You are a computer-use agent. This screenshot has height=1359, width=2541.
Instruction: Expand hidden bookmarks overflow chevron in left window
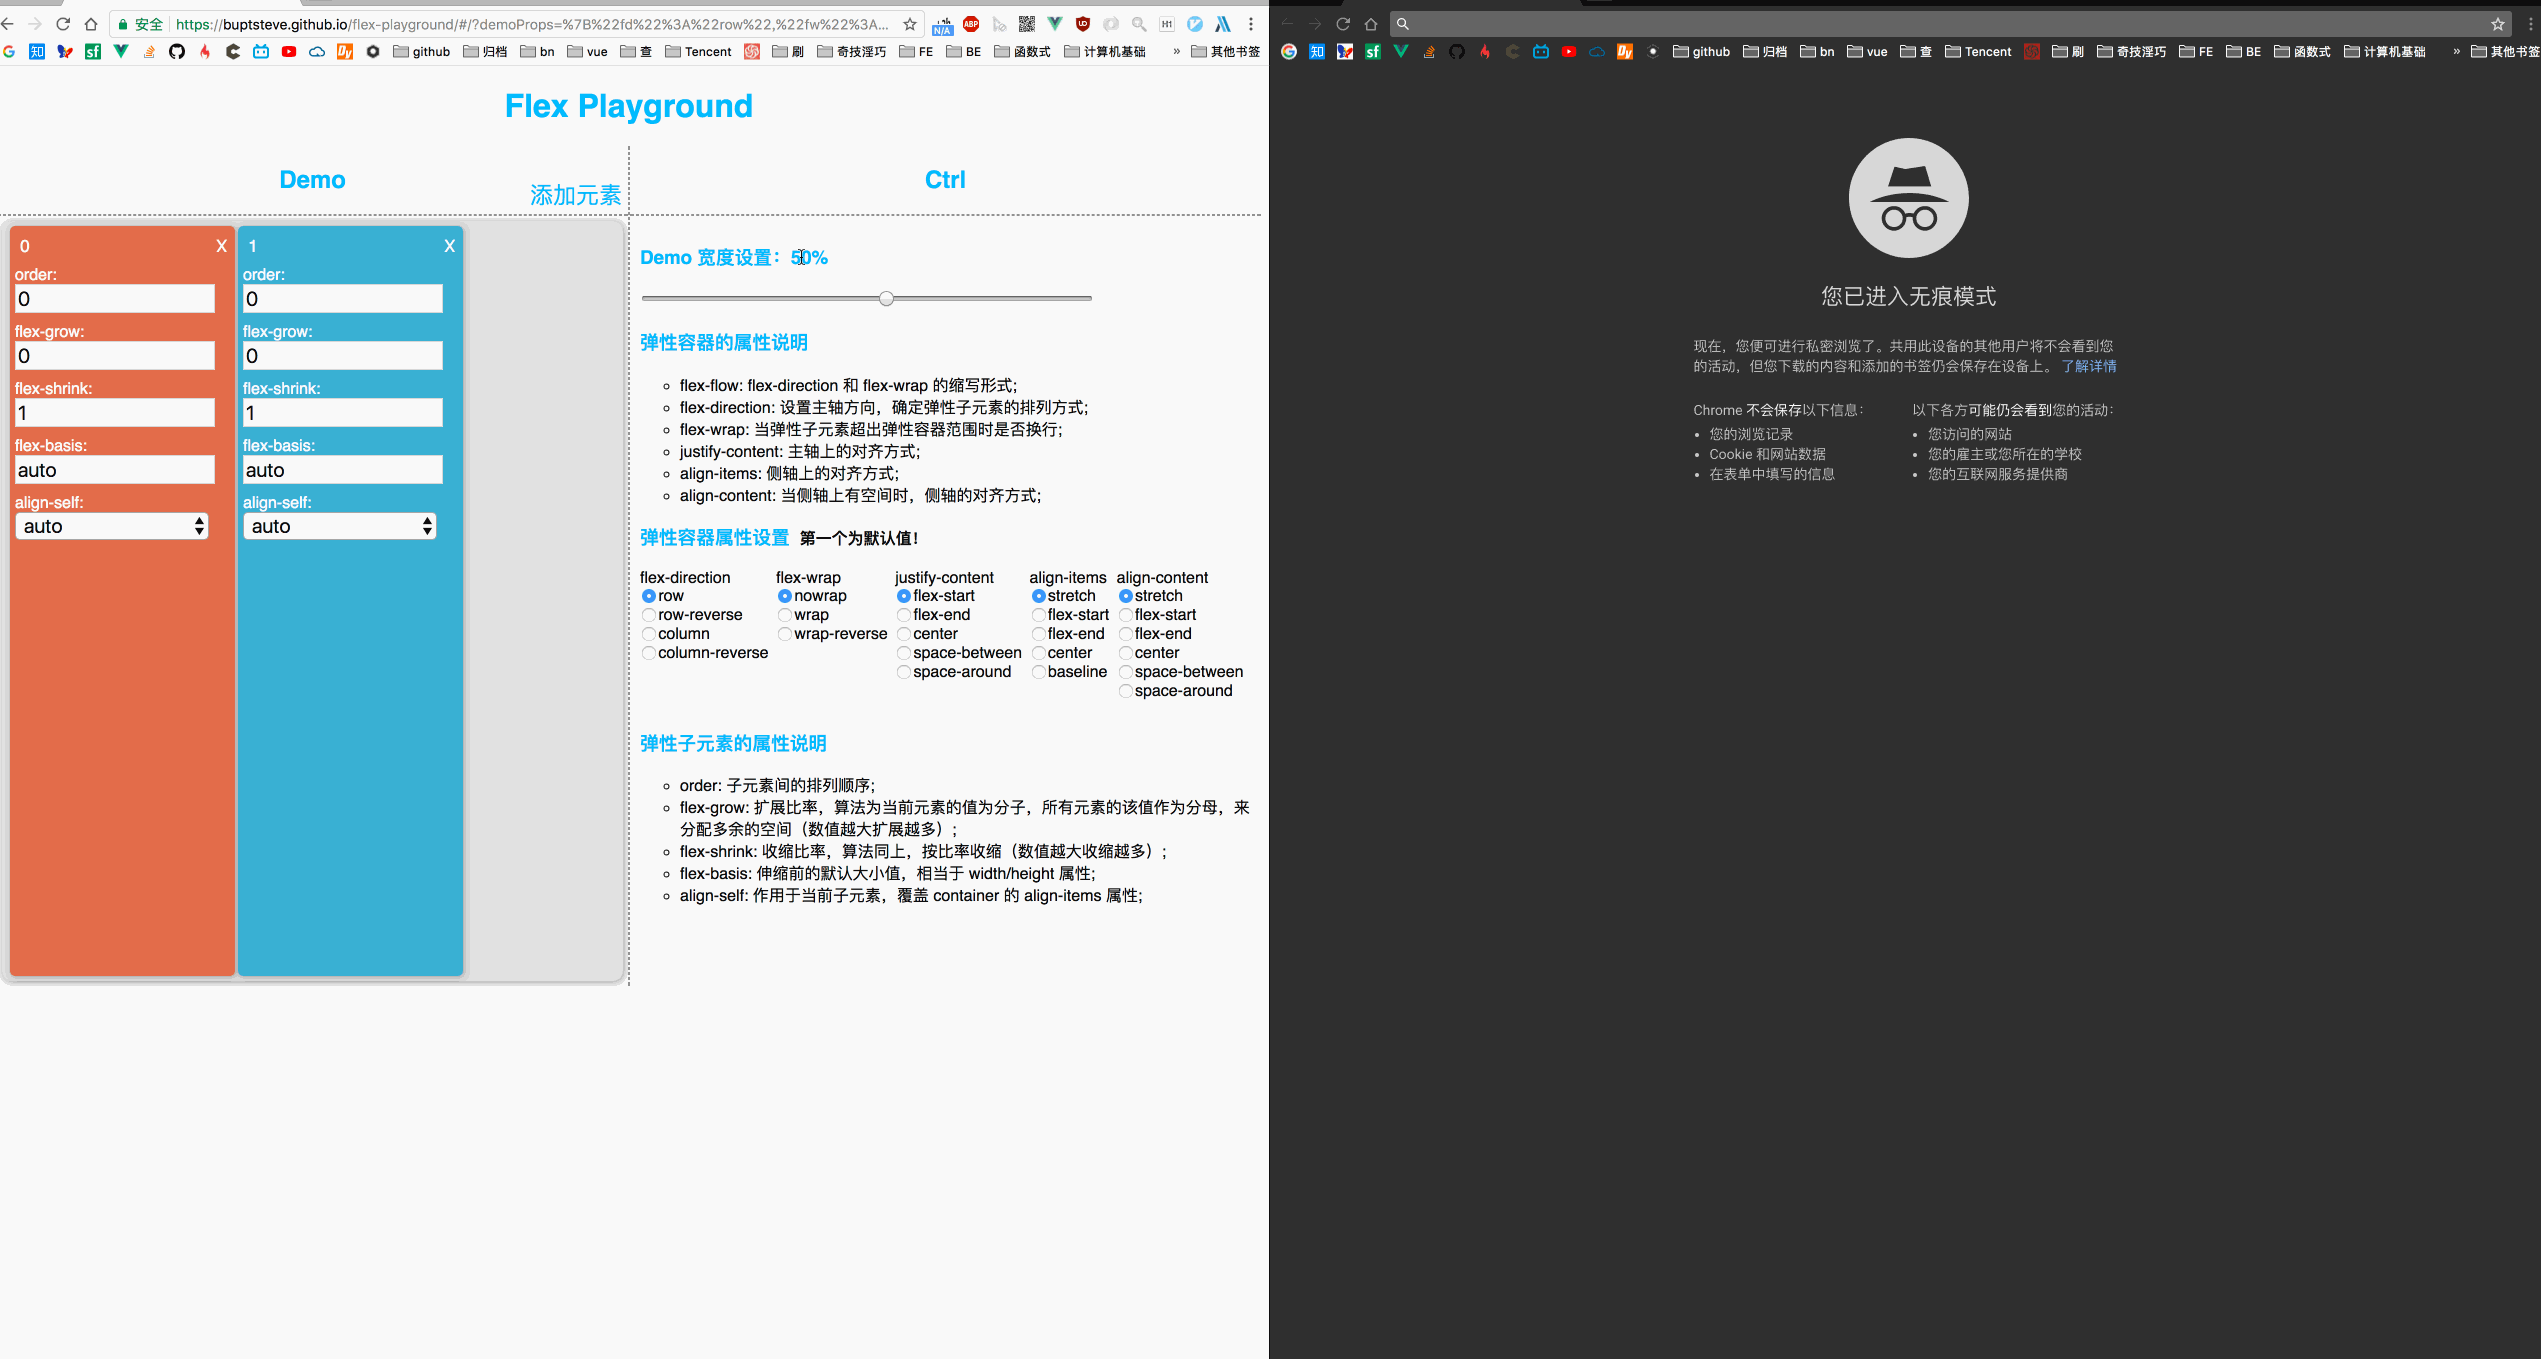(1176, 52)
